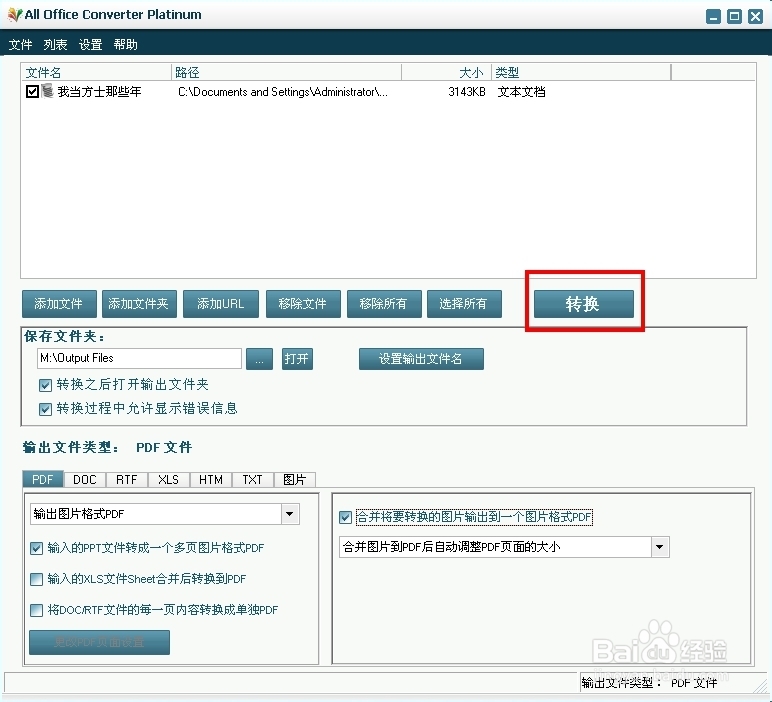The height and width of the screenshot is (702, 772).
Task: Open the 设置 menu
Action: 91,45
